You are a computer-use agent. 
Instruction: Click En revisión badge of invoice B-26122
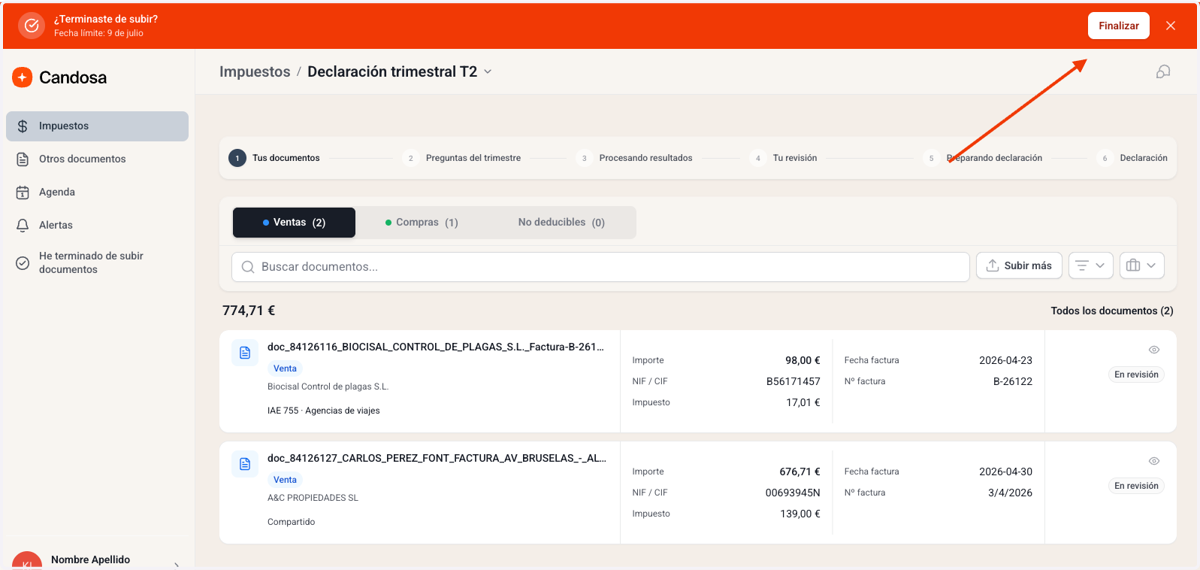pos(1136,375)
